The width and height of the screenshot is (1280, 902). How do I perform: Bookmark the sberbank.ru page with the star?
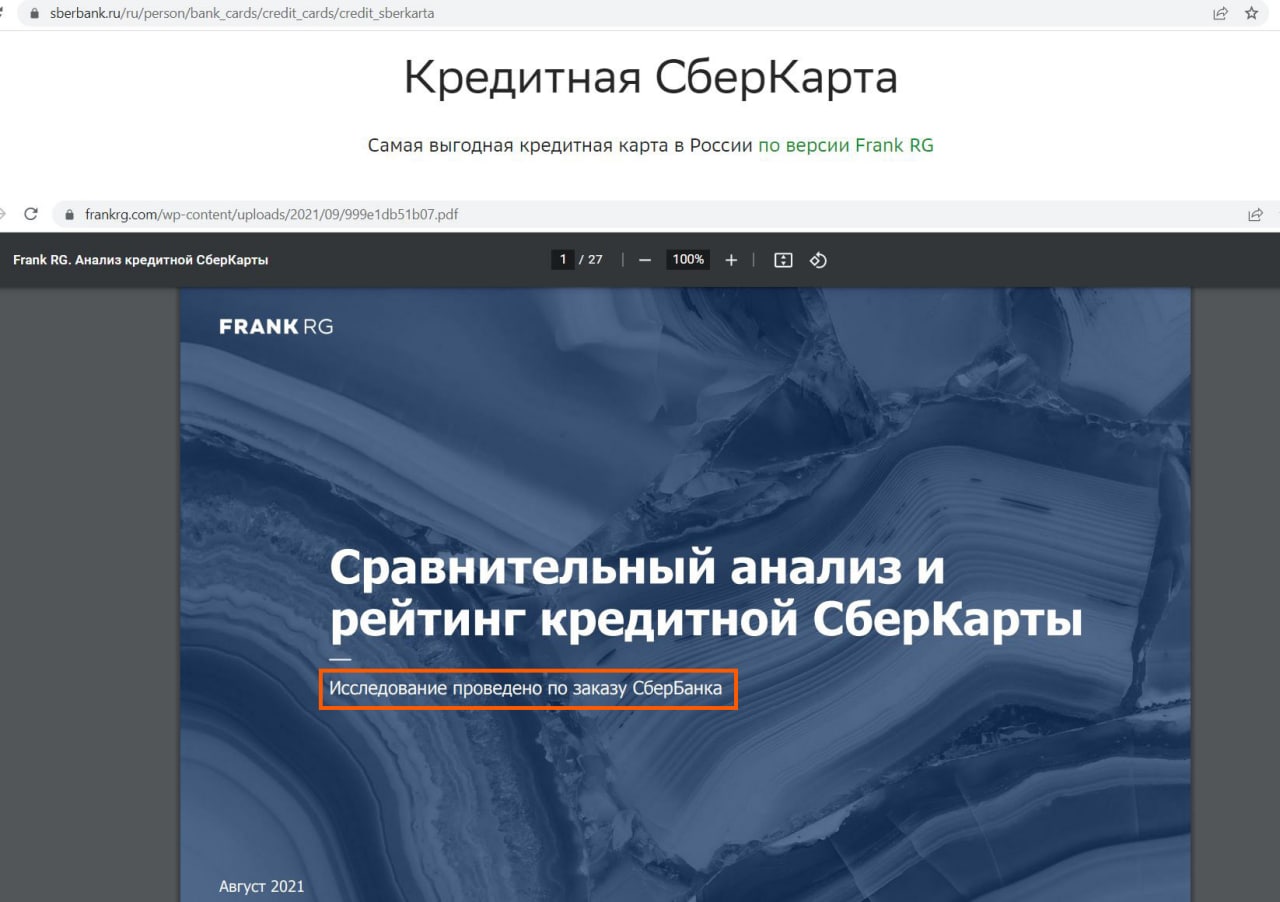coord(1252,14)
